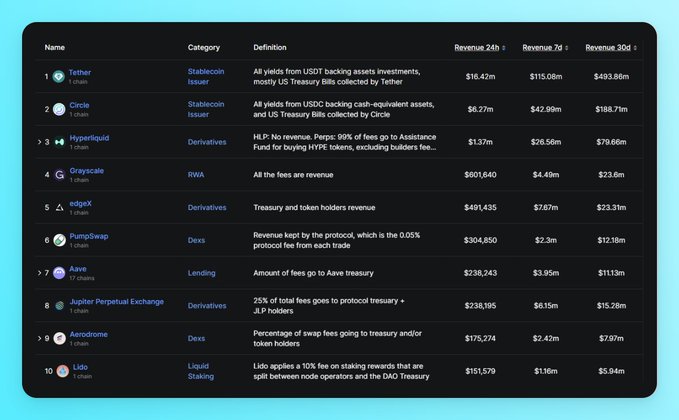This screenshot has height=420, width=679.
Task: Expand the Aave row chevron
Action: click(x=39, y=273)
